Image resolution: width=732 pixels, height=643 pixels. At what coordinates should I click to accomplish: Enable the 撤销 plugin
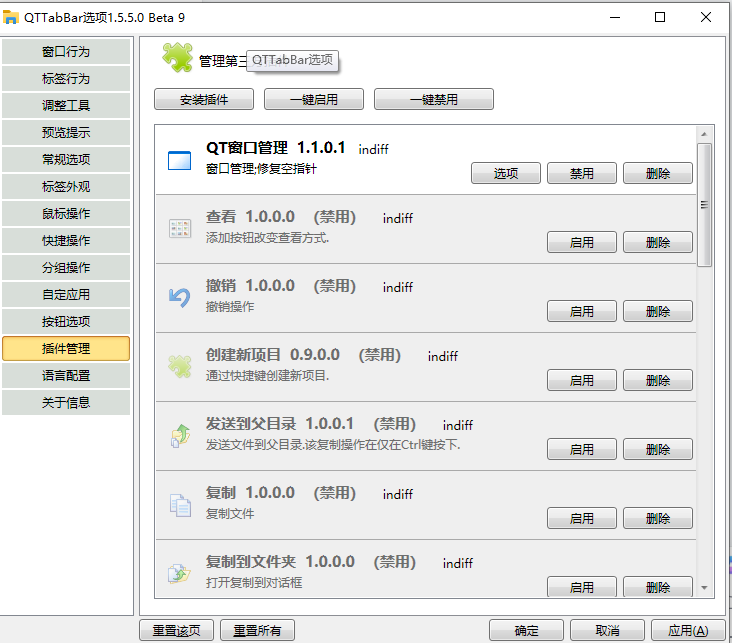[x=582, y=311]
